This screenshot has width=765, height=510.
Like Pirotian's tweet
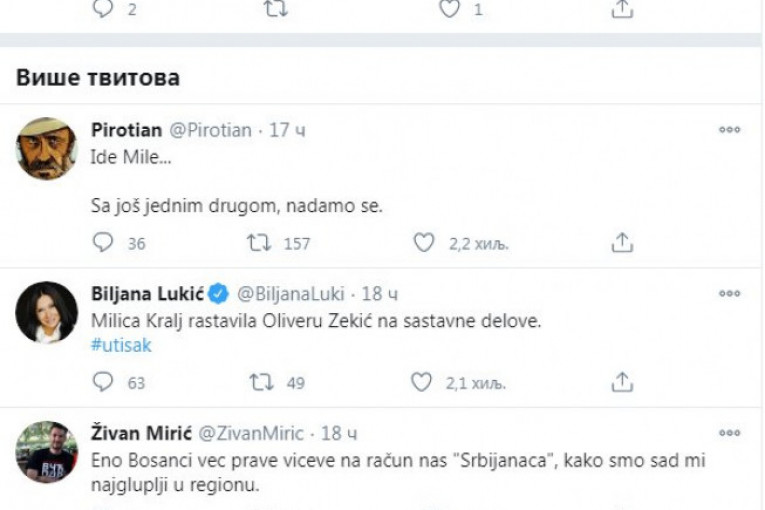point(424,243)
